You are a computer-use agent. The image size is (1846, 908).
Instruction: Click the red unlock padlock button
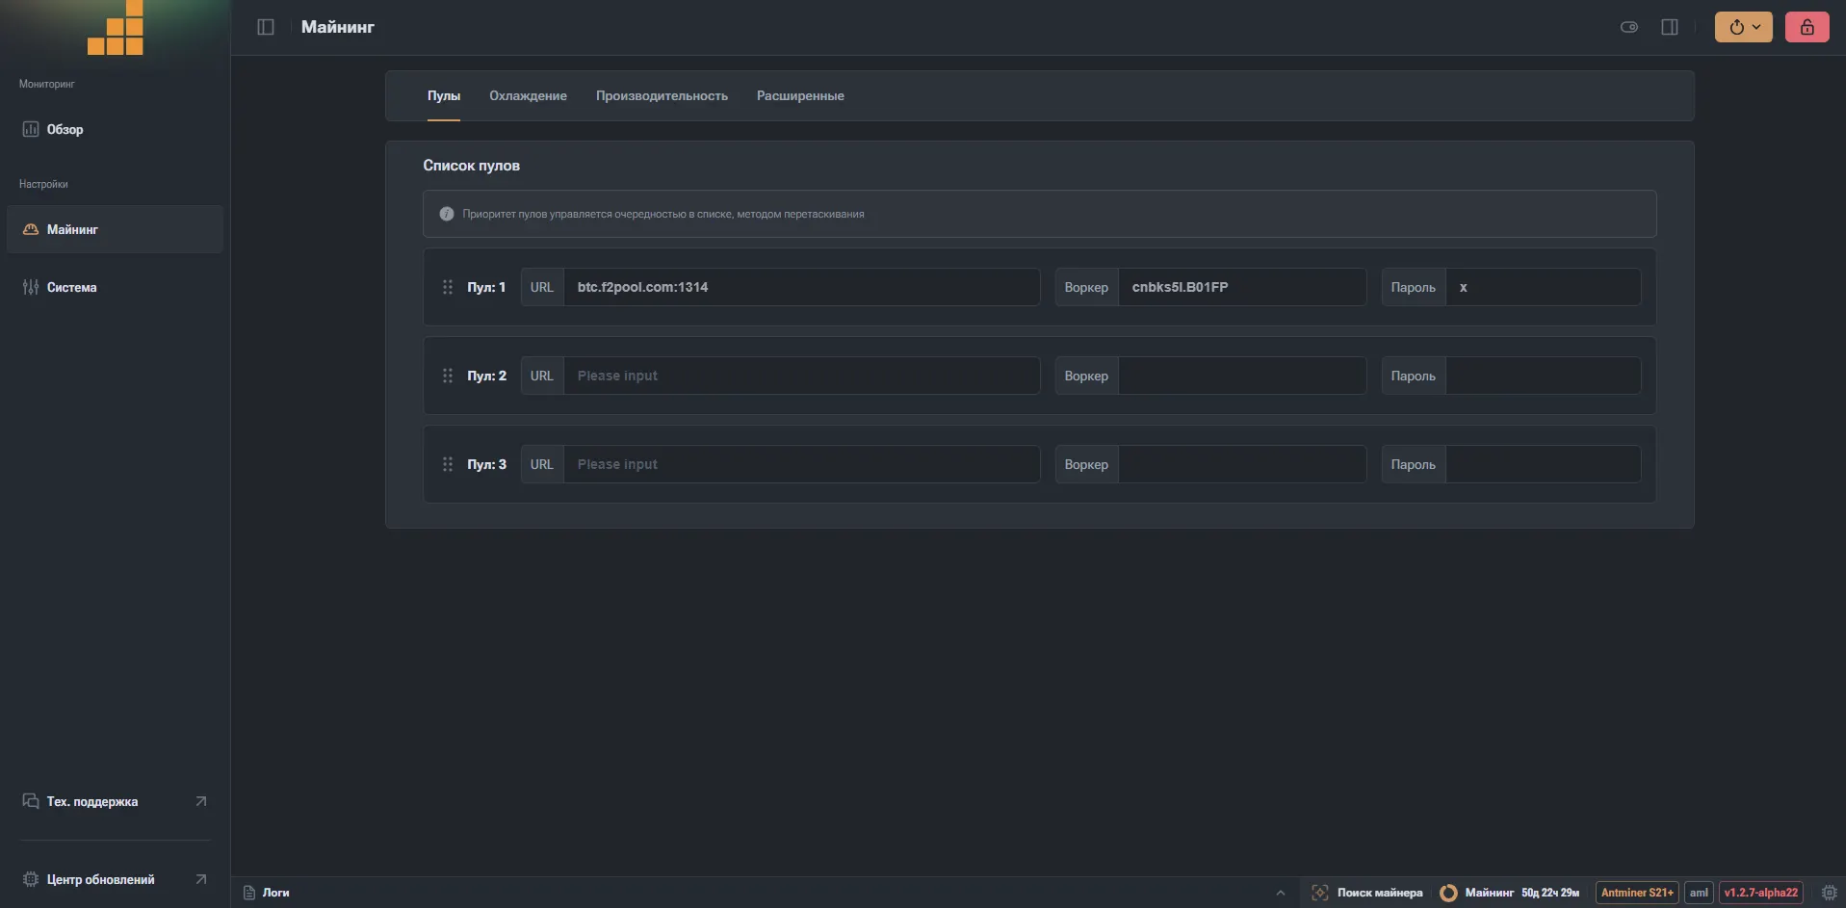[x=1807, y=27]
